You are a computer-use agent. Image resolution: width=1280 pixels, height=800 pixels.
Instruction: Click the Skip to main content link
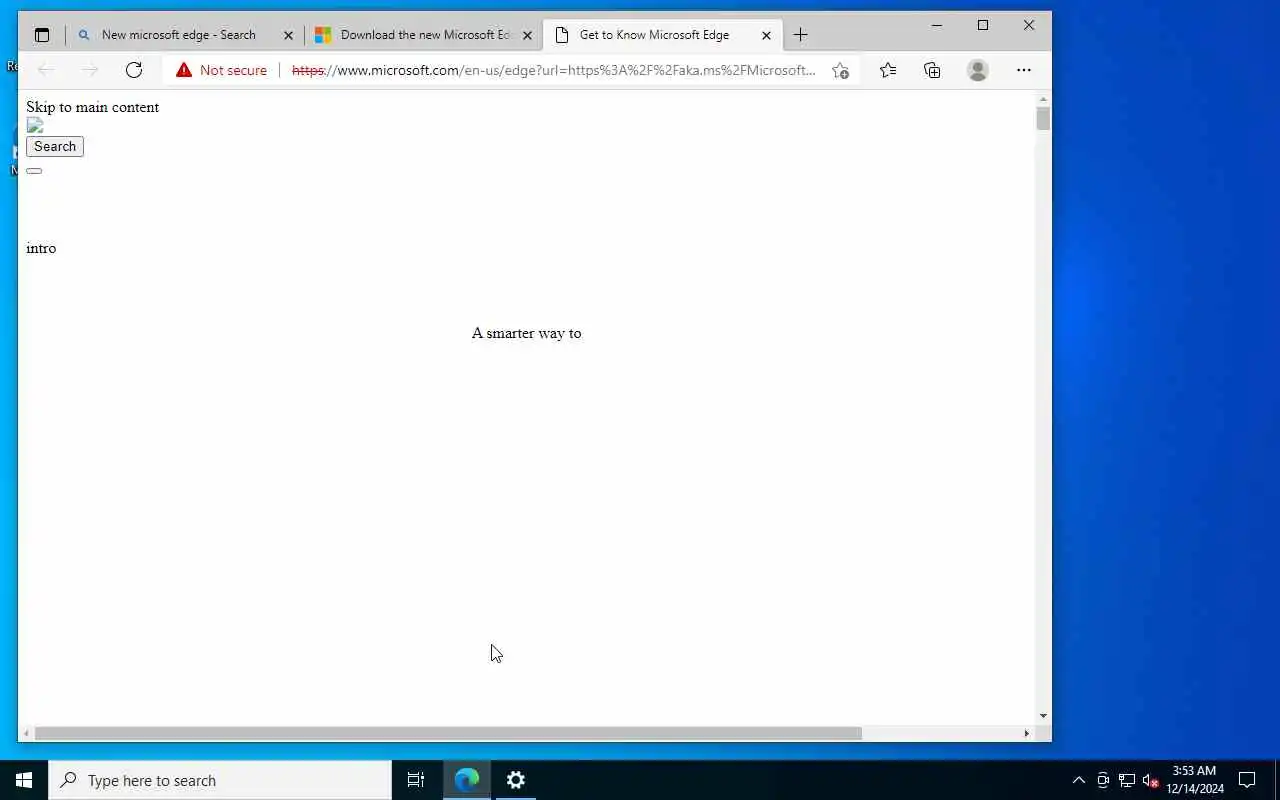pyautogui.click(x=92, y=107)
